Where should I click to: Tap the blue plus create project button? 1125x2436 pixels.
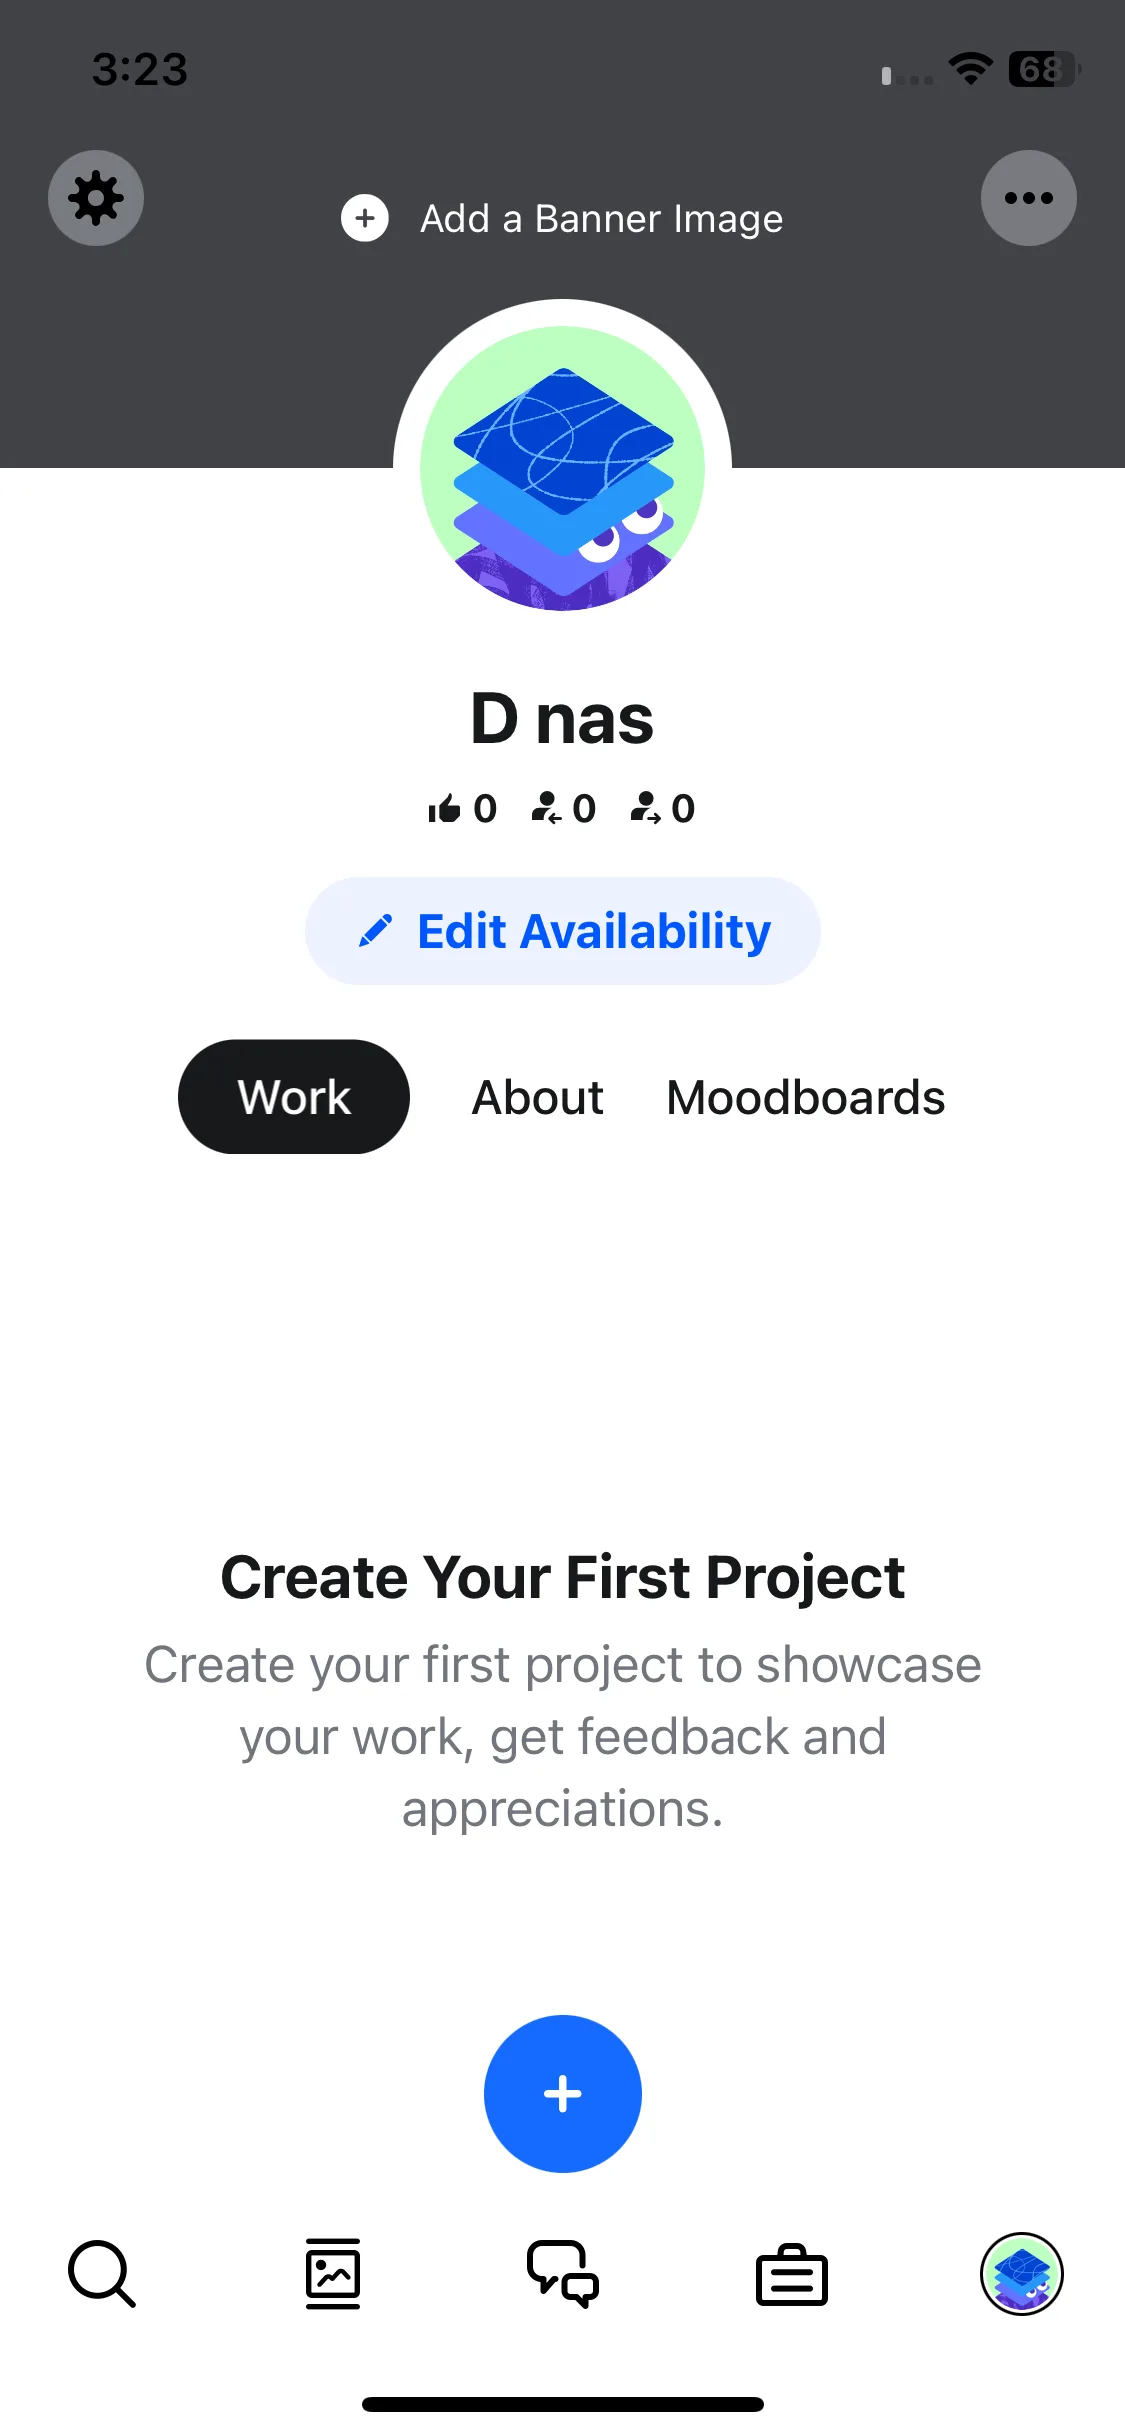point(563,2094)
